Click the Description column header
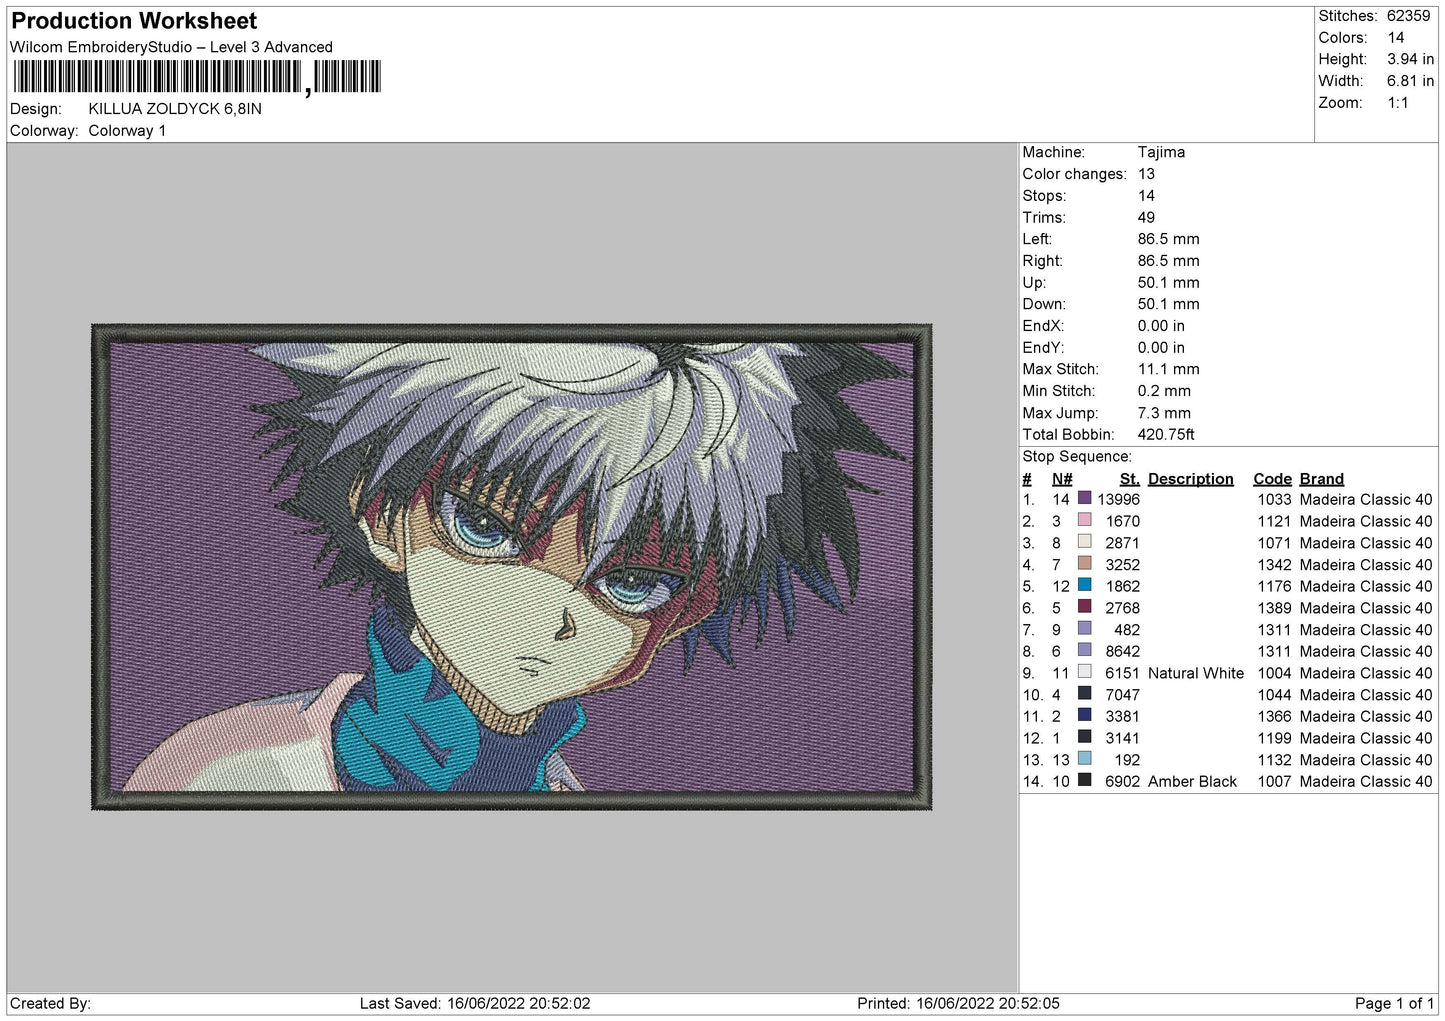1445x1021 pixels. point(1190,479)
